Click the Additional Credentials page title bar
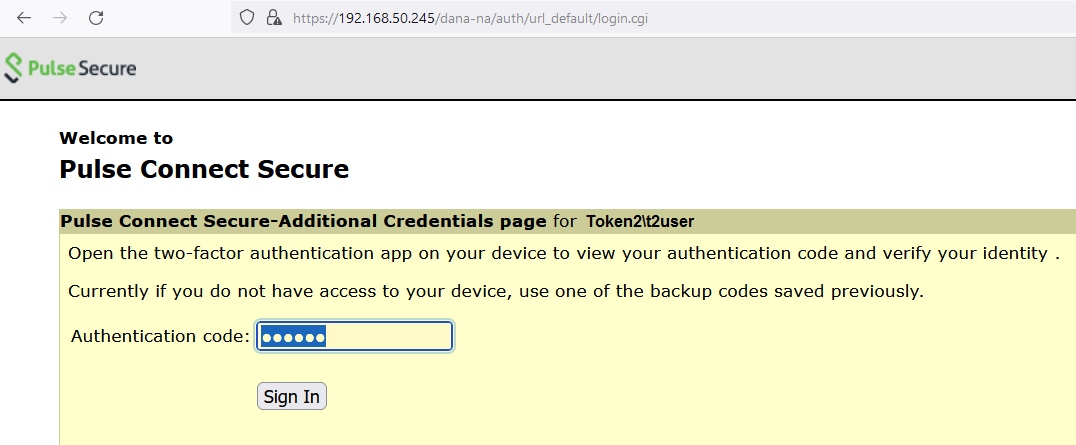Screen dimensions: 1076x445 coord(568,221)
